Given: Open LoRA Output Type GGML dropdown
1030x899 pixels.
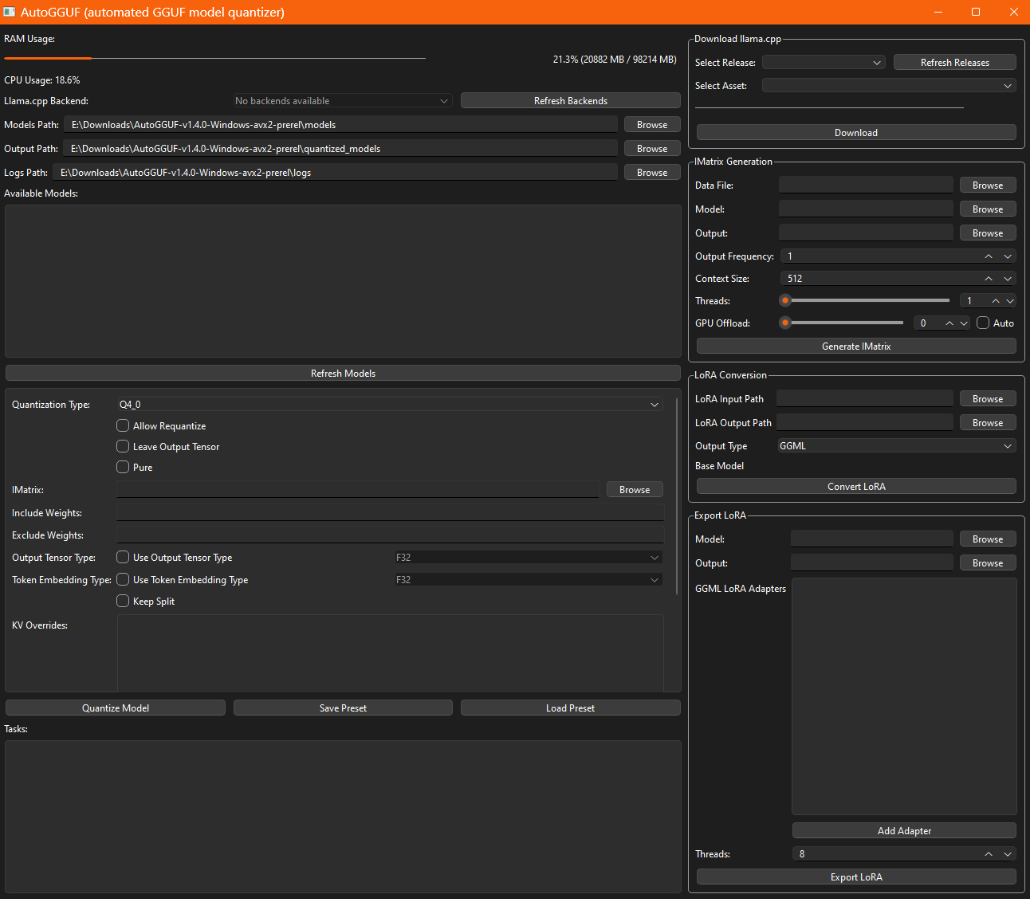Looking at the screenshot, I should (x=897, y=446).
